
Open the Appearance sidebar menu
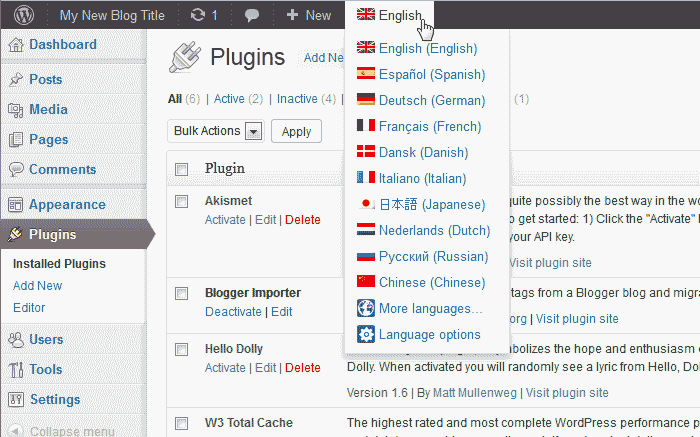[x=67, y=204]
